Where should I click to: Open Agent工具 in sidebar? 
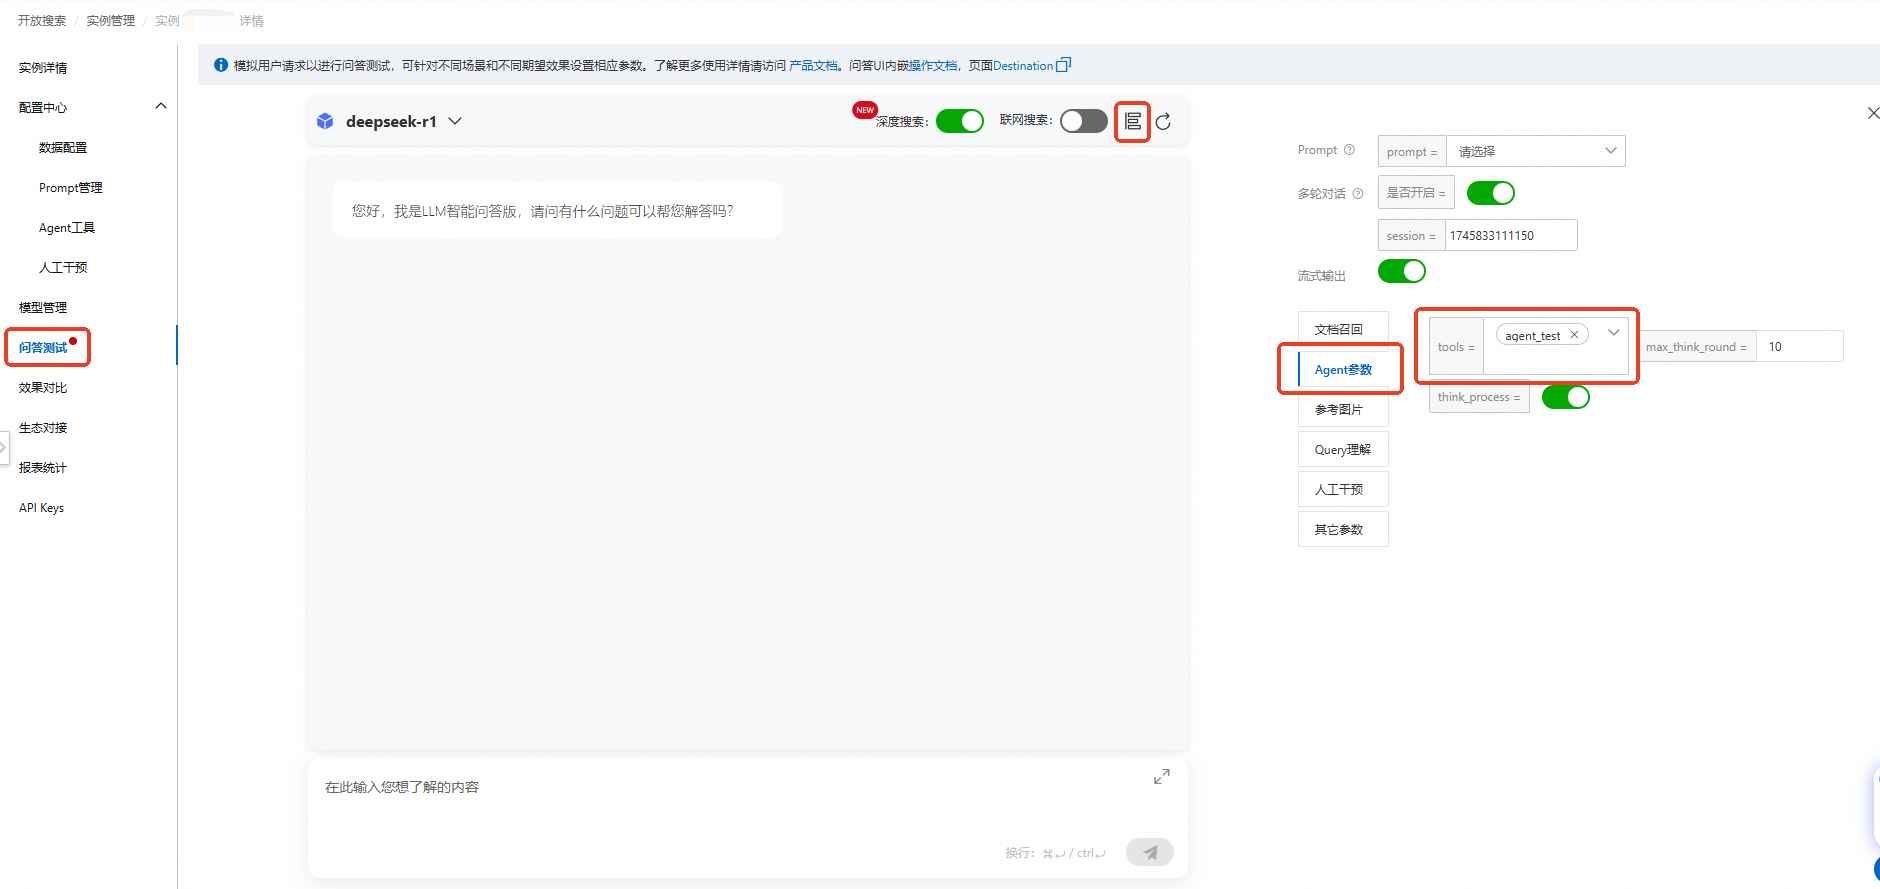coord(67,227)
